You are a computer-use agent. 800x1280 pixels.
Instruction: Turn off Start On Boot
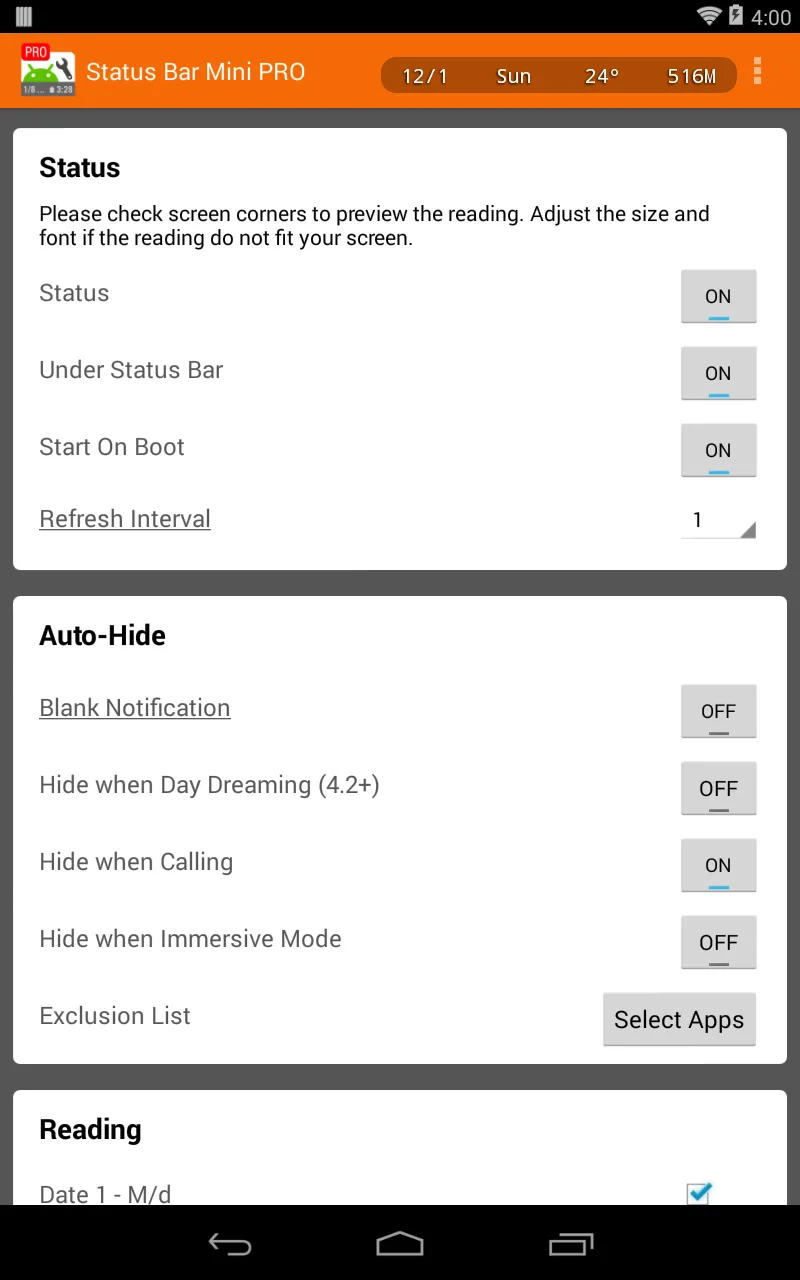pos(718,450)
